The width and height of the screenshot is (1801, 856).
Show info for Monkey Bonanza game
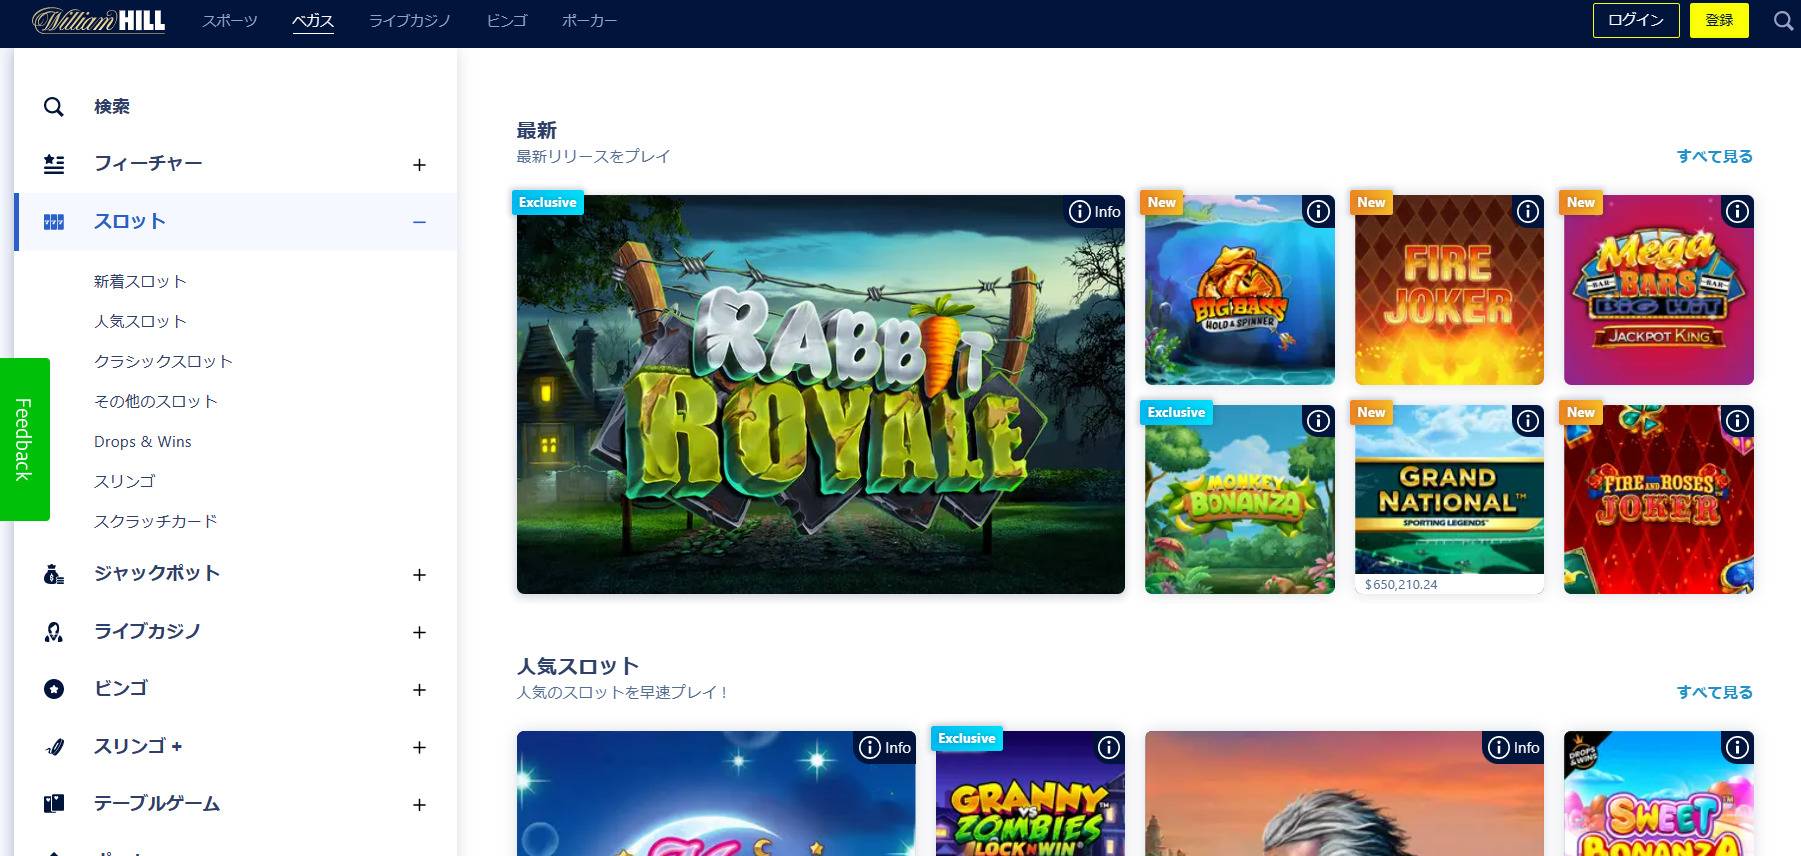click(x=1319, y=421)
